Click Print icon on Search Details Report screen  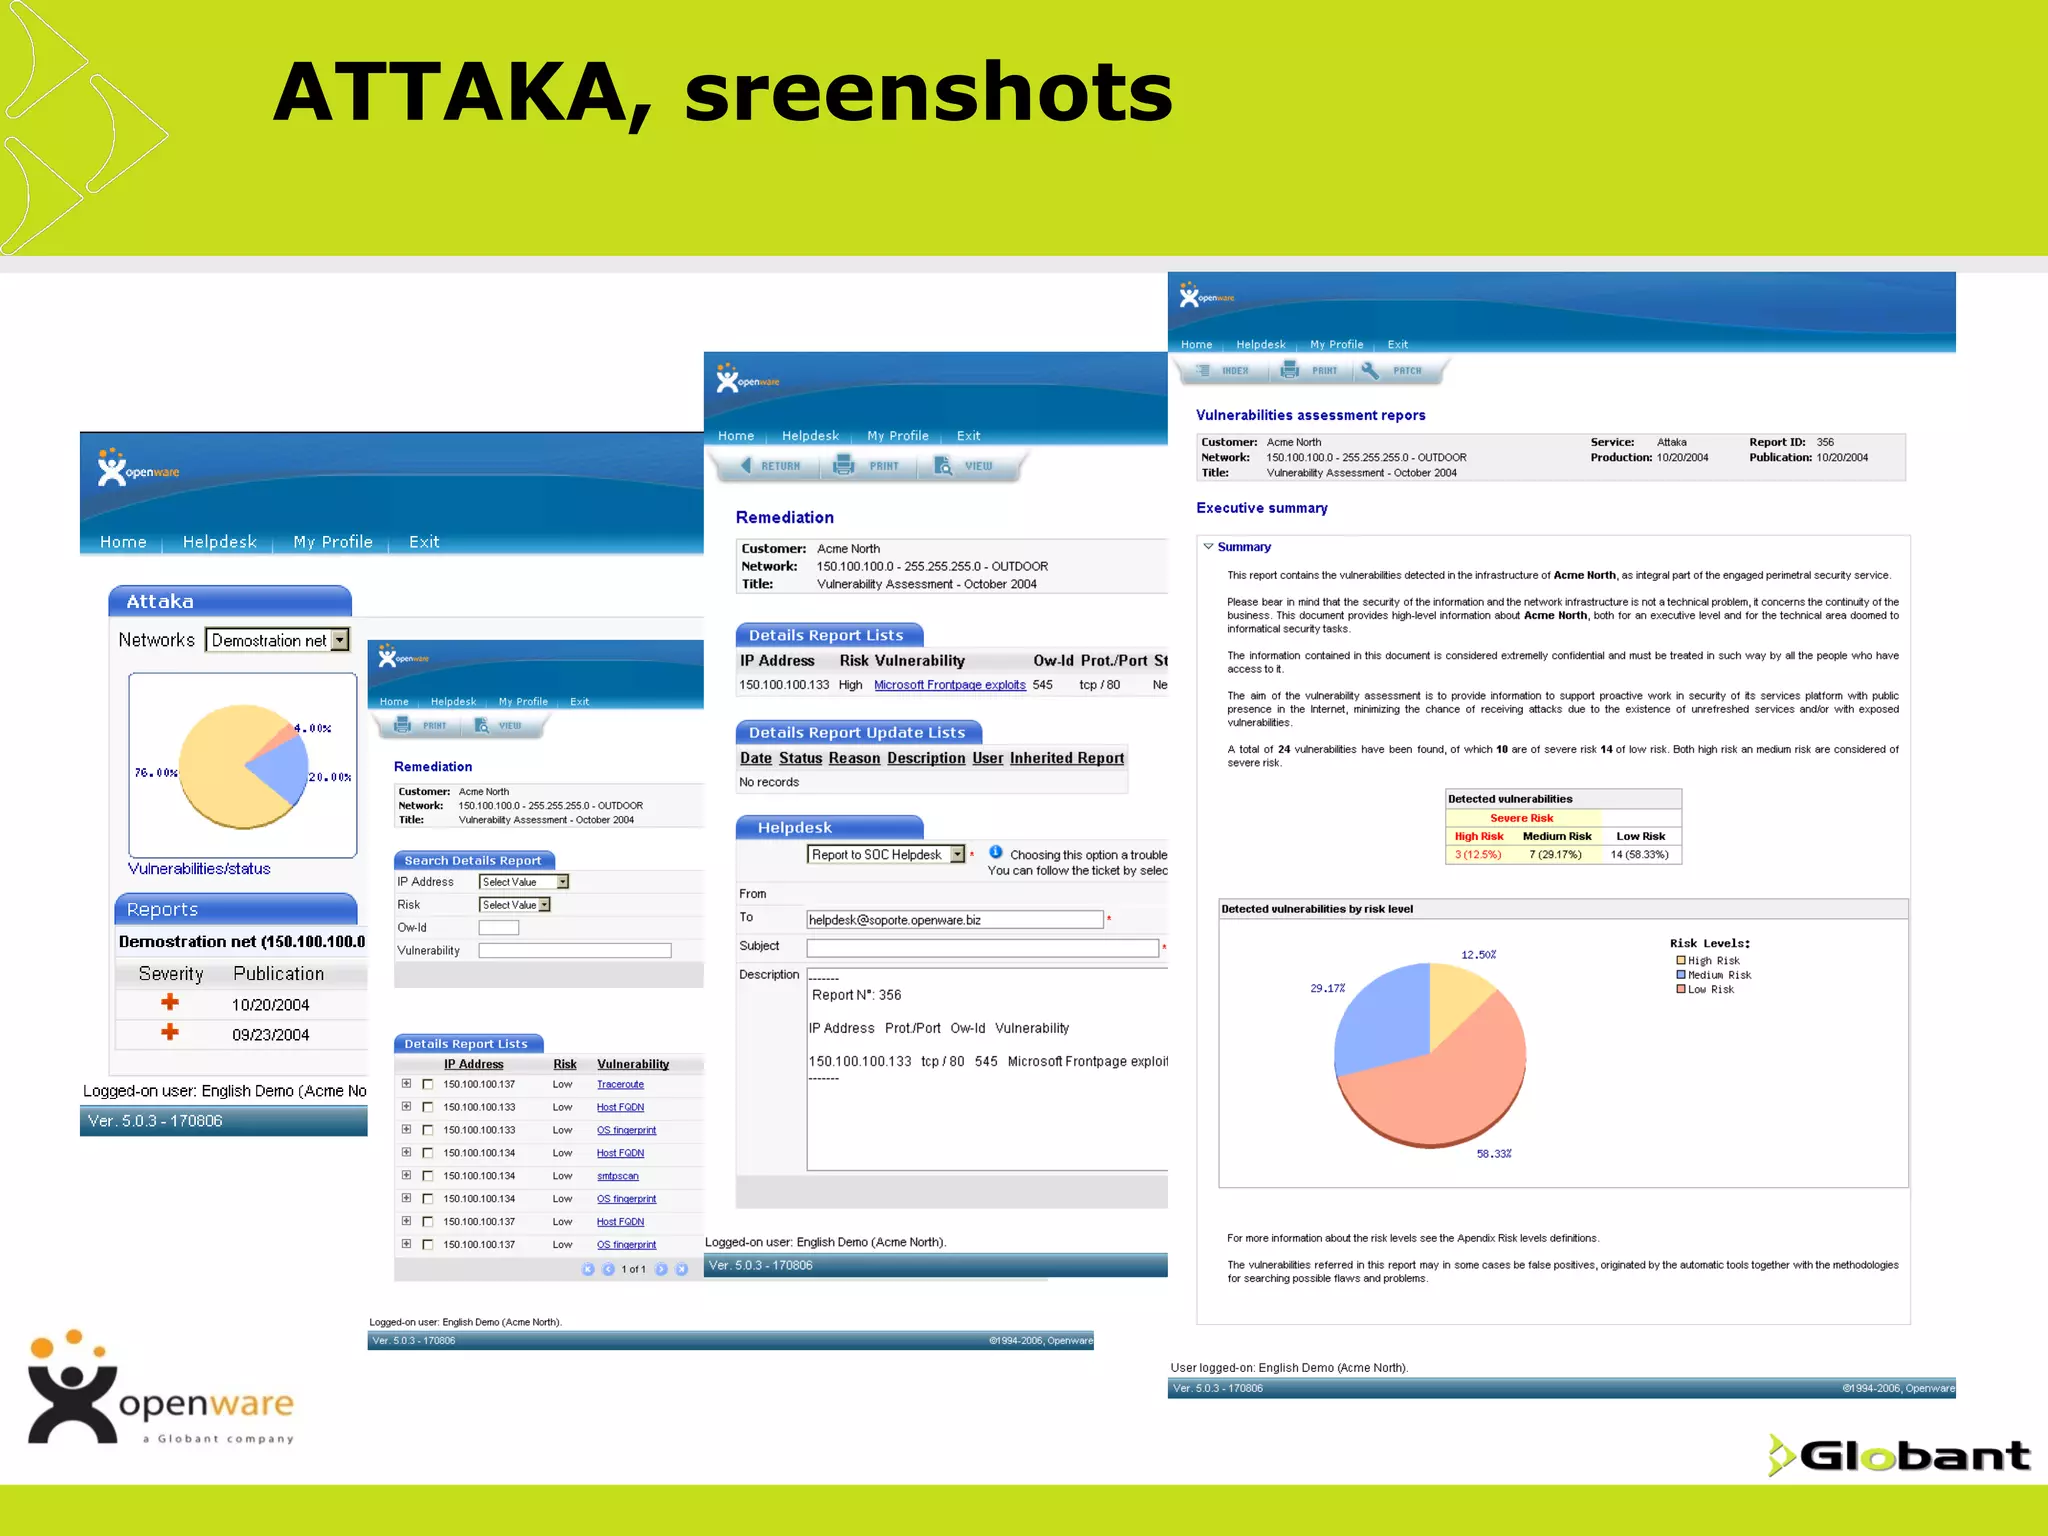click(403, 725)
